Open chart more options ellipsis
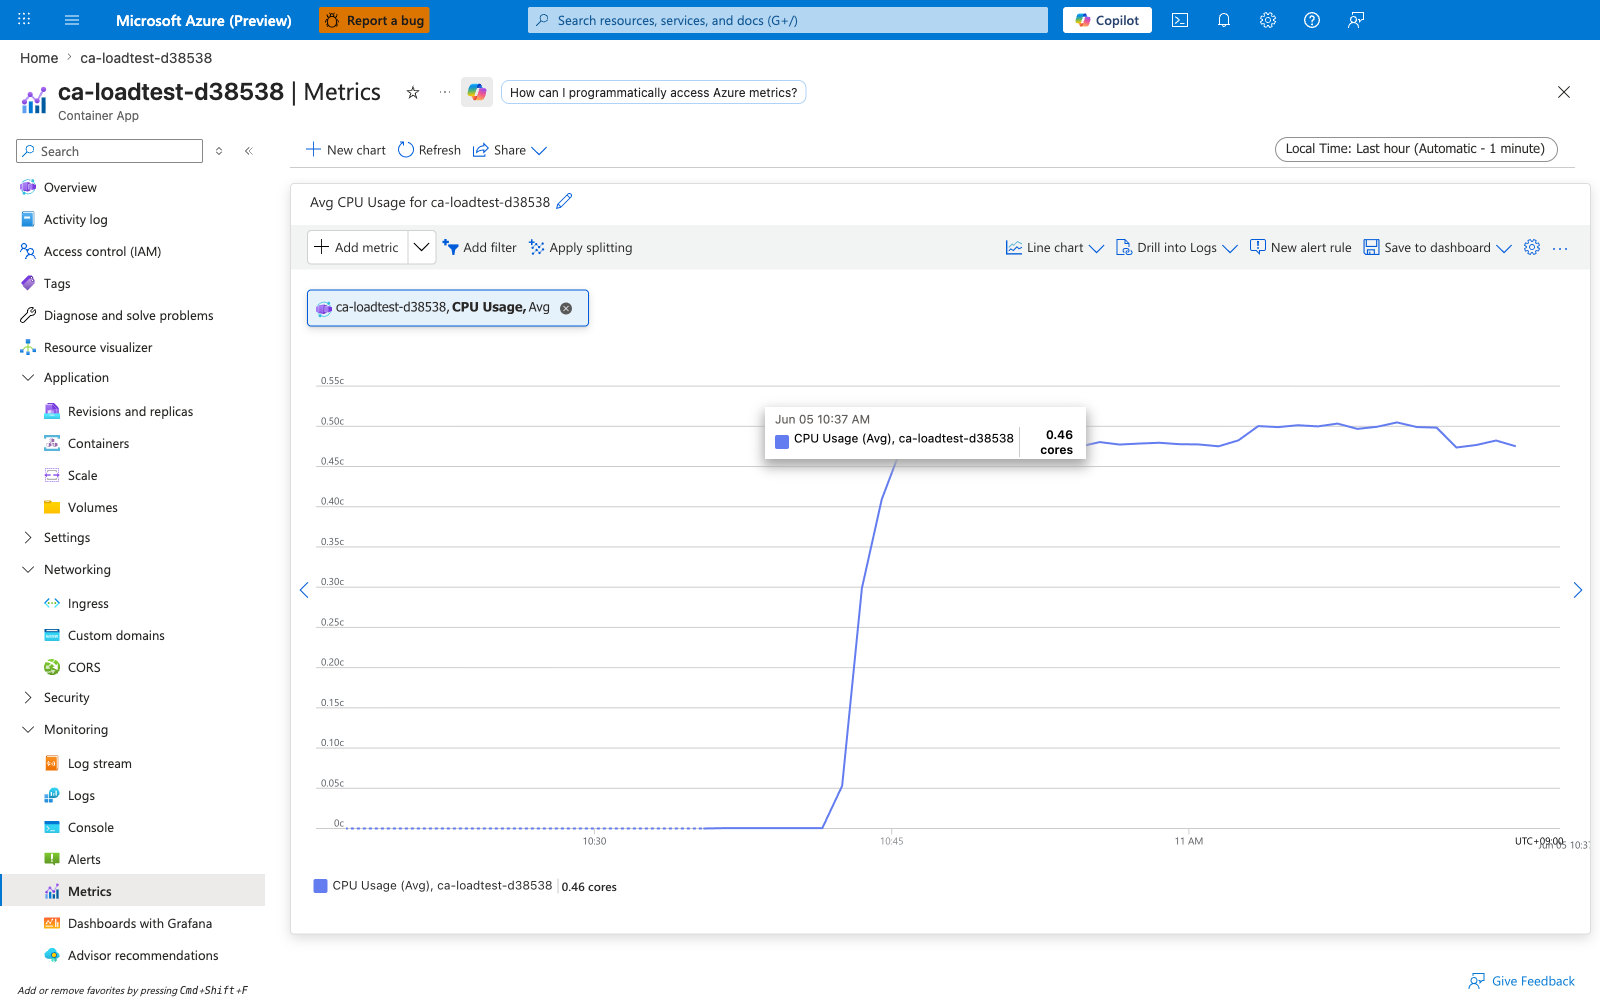 [1560, 248]
